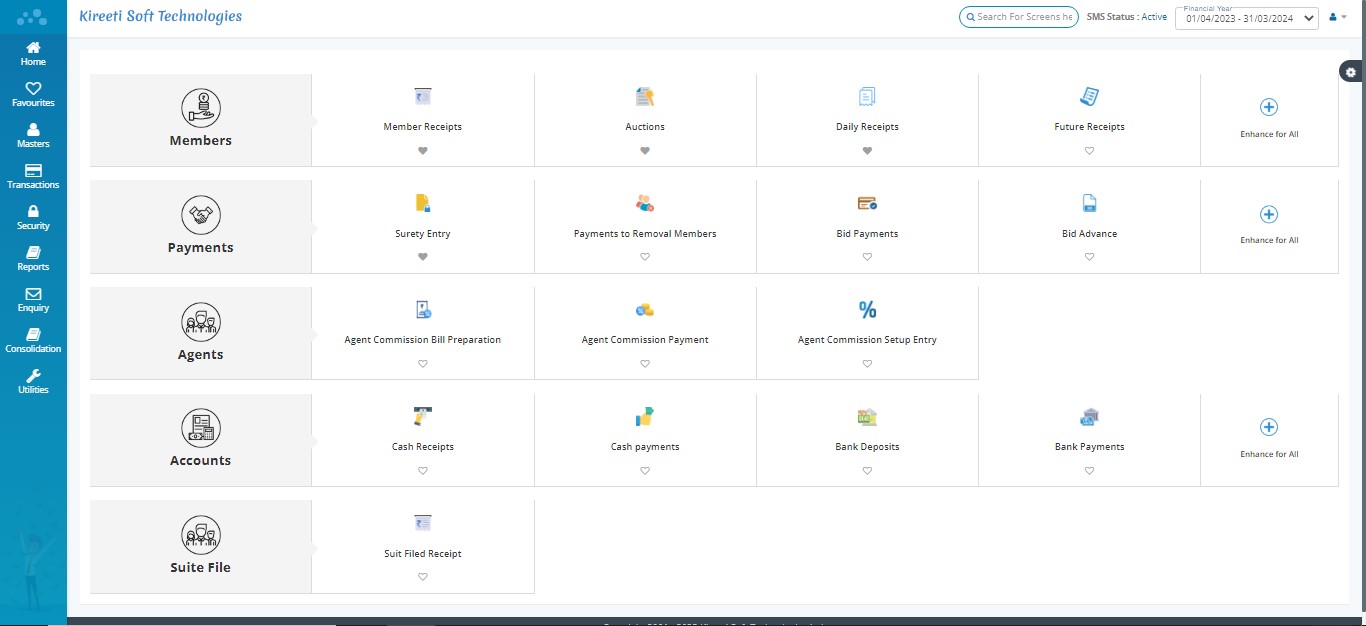Mark Future Receipts as favourite with heart
This screenshot has height=626, width=1366.
click(x=1089, y=151)
